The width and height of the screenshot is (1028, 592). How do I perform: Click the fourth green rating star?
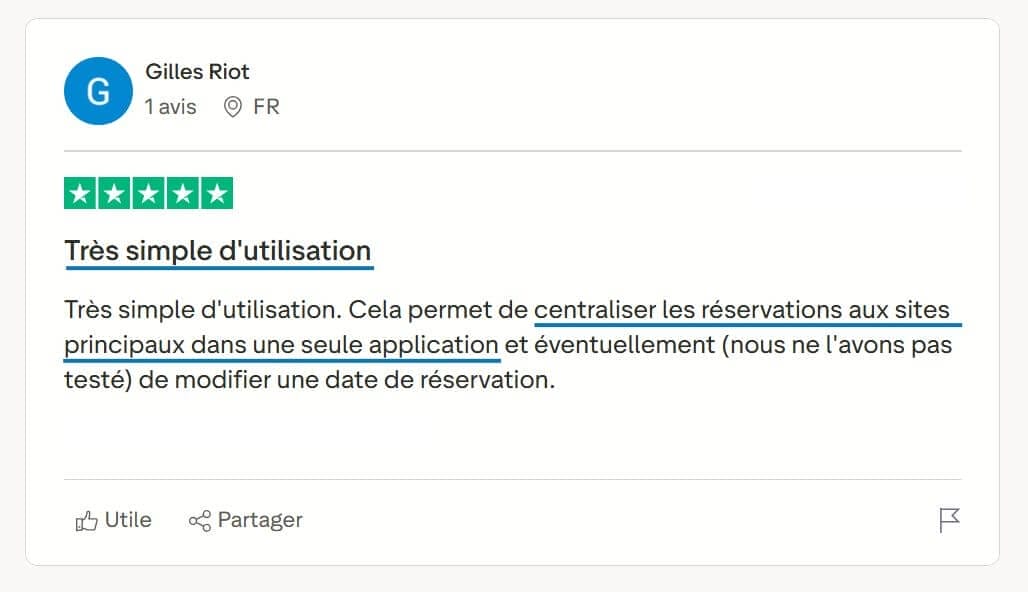click(x=183, y=193)
